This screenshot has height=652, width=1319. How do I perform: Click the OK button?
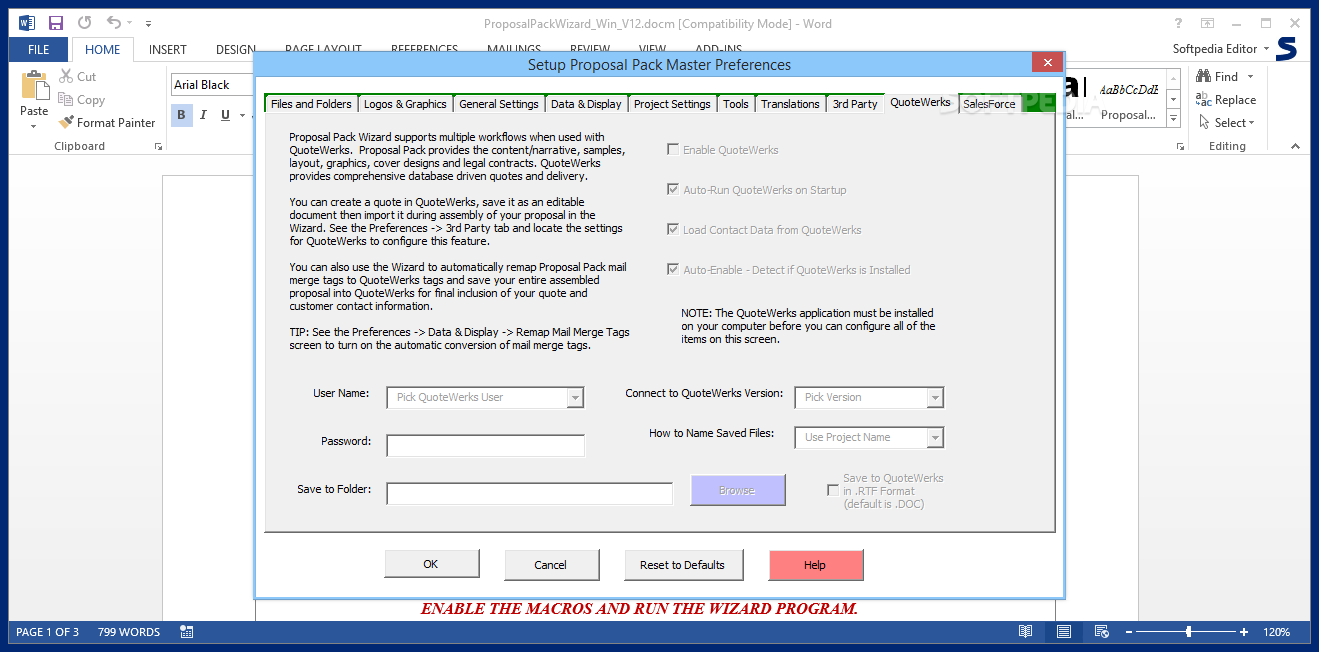[x=431, y=564]
